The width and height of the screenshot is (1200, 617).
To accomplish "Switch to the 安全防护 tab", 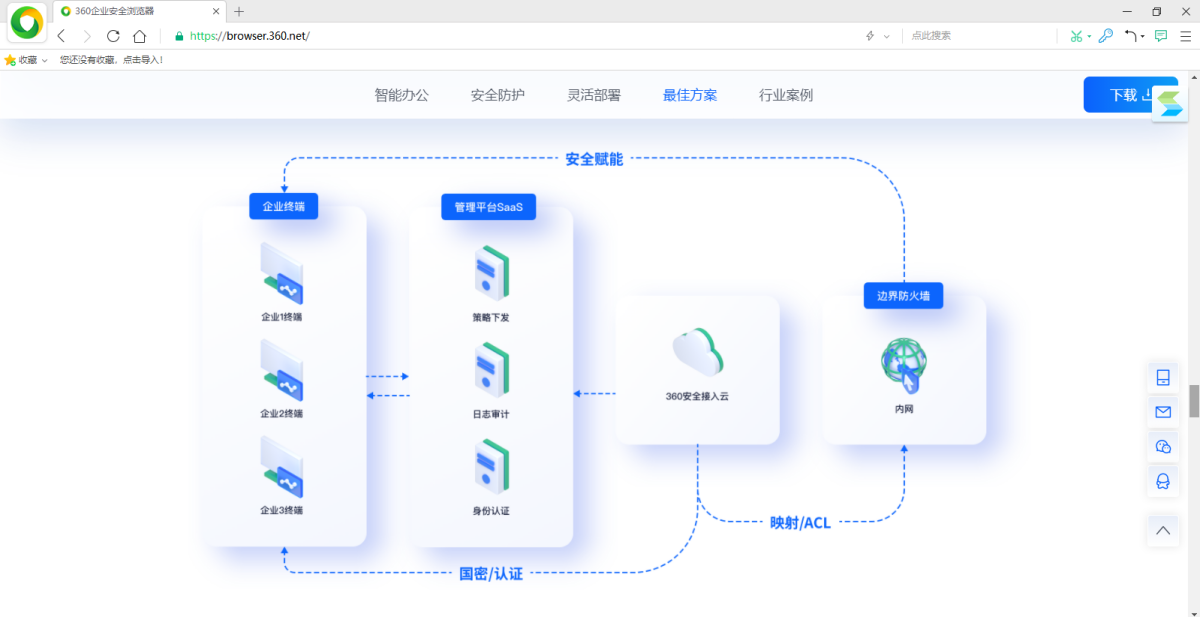I will pos(497,94).
